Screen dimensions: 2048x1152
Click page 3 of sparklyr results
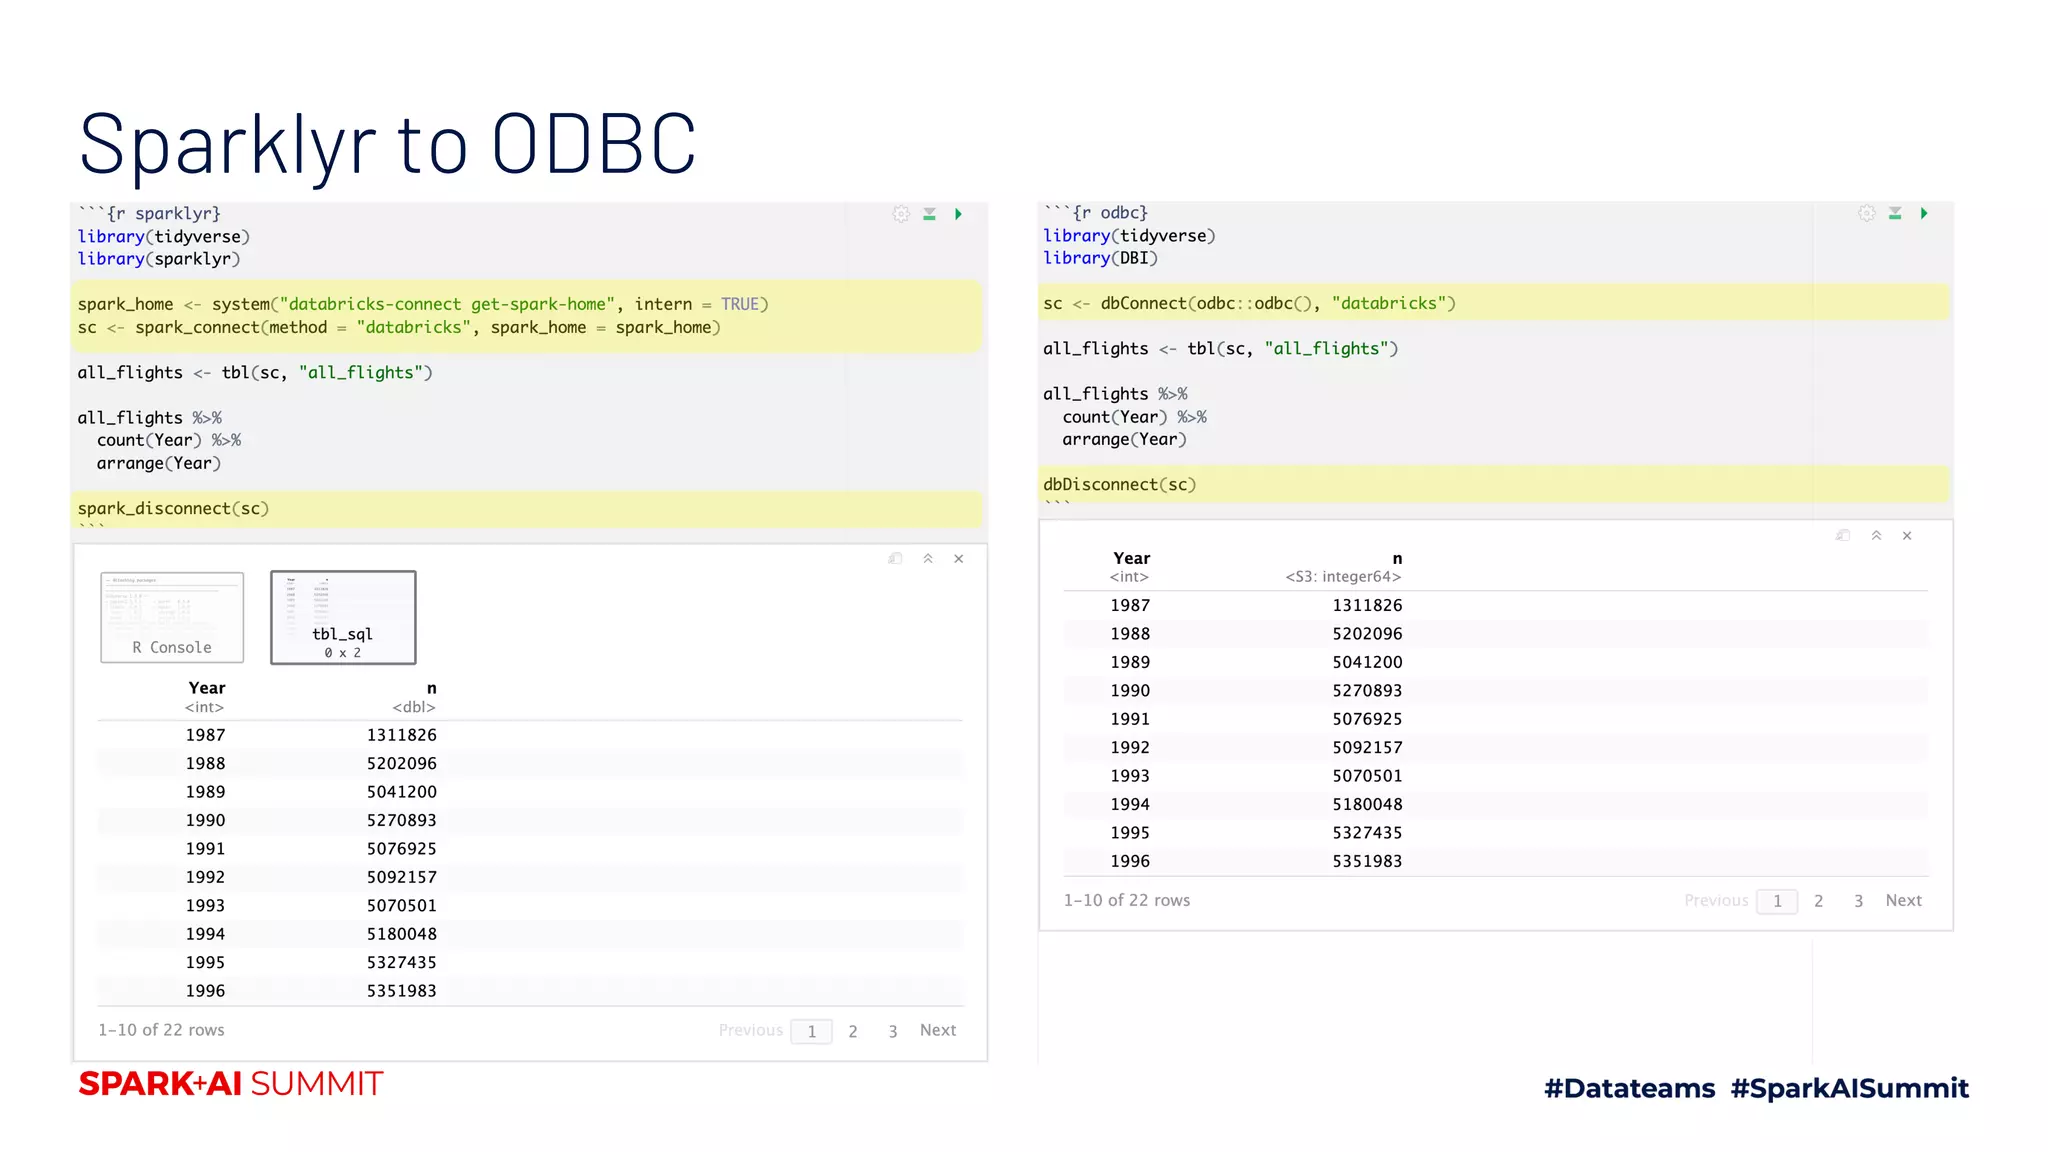tap(892, 1031)
